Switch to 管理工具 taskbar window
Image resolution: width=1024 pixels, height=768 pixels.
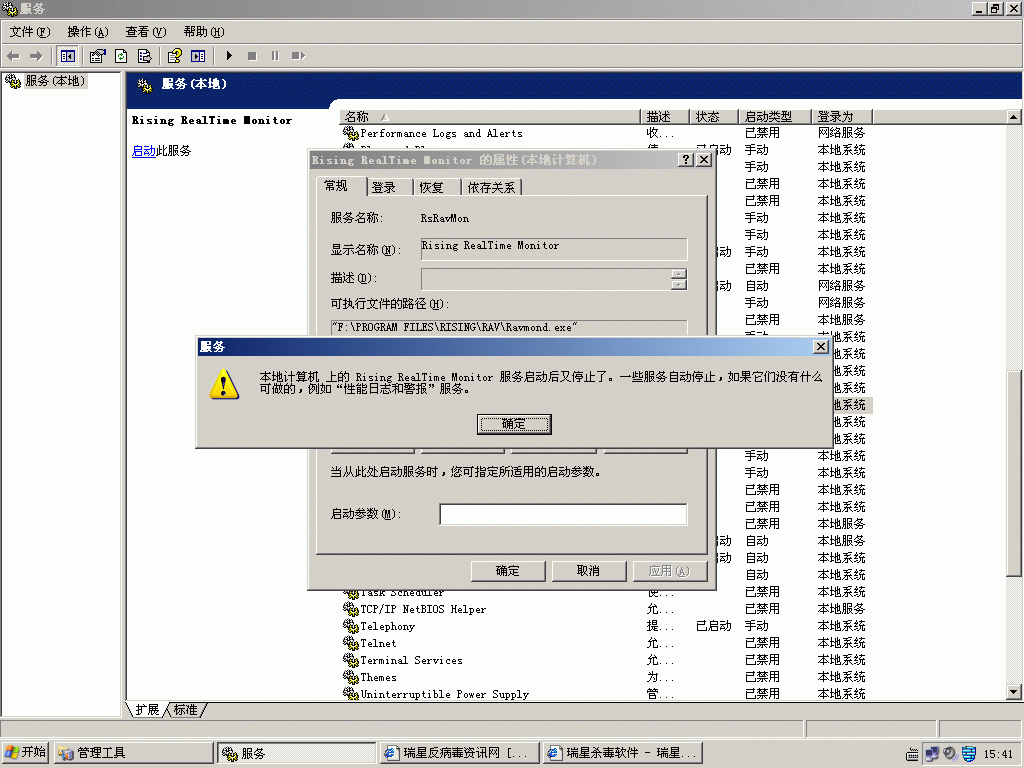coord(134,753)
